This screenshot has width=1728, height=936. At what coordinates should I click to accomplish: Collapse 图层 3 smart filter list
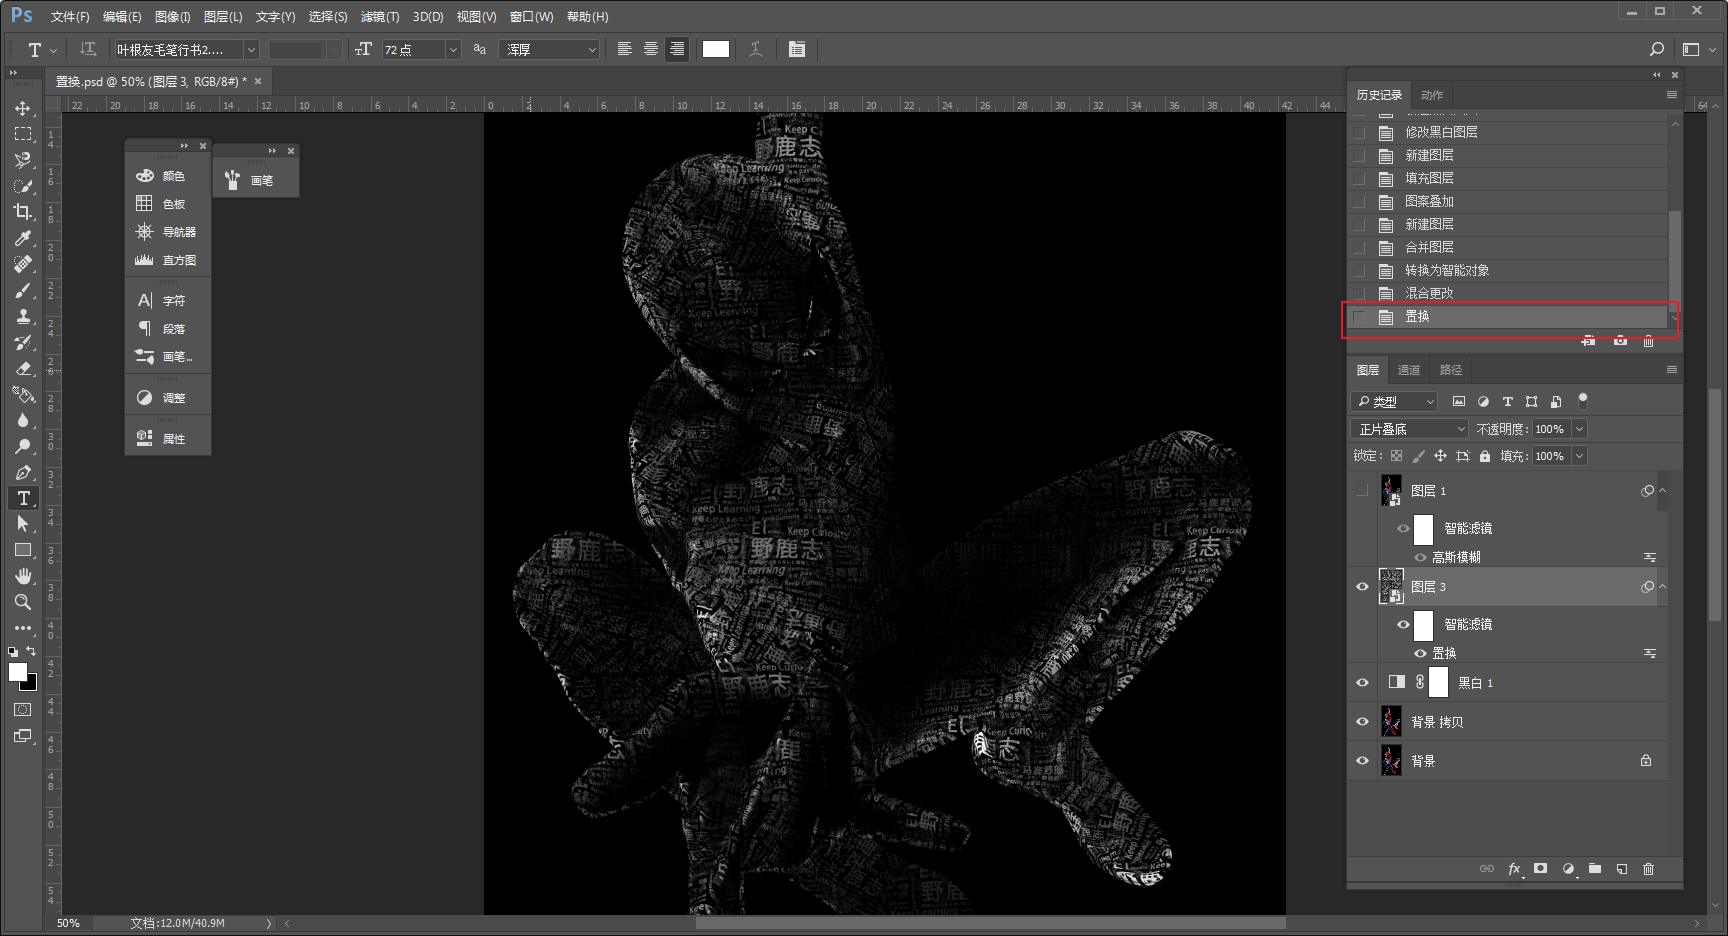1662,586
